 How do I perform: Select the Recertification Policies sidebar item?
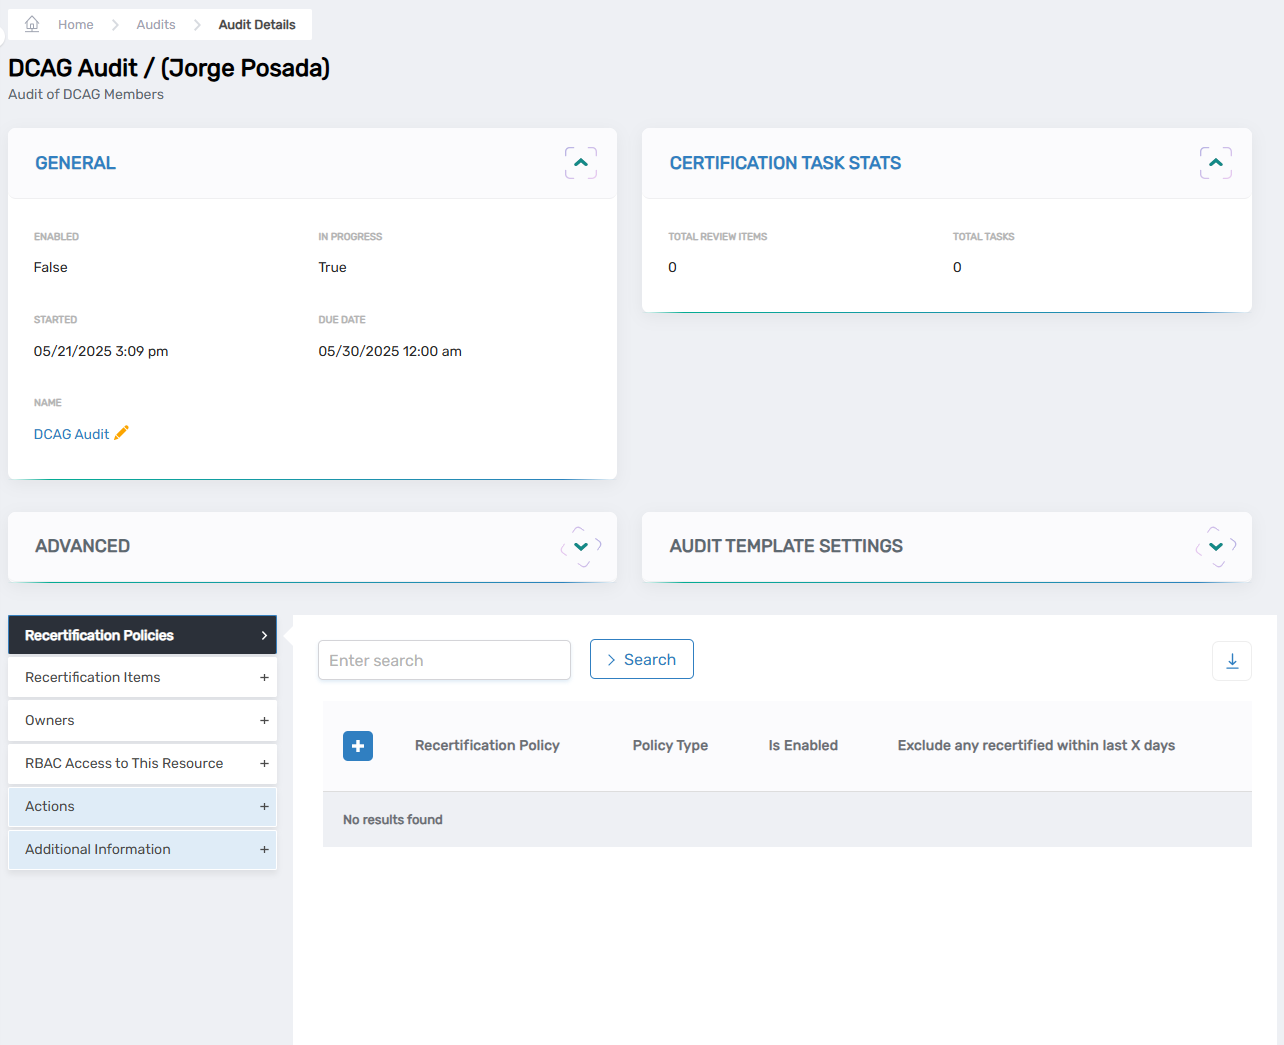point(100,634)
